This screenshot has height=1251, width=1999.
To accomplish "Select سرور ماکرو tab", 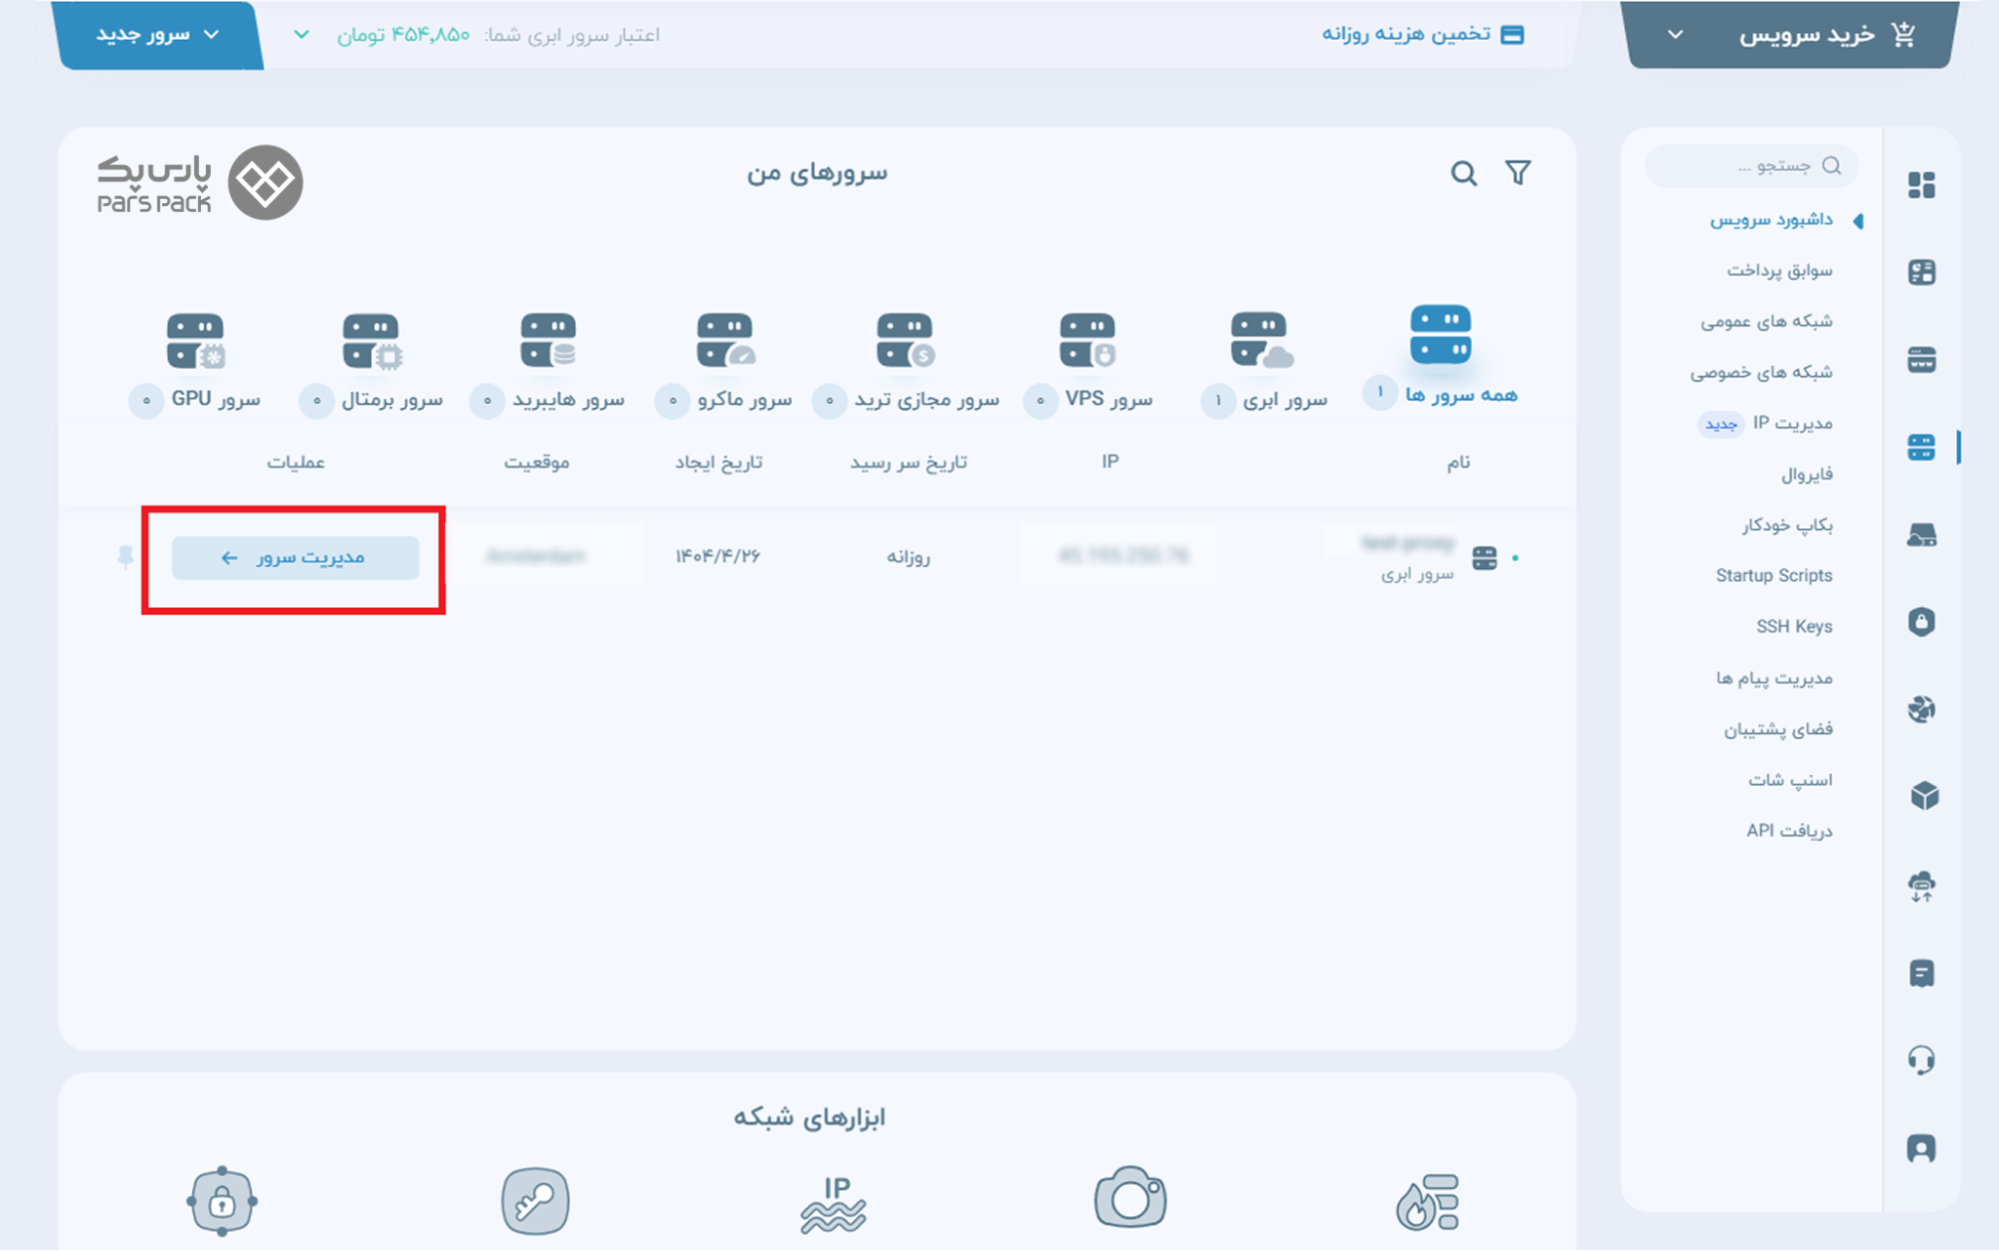I will pos(724,366).
